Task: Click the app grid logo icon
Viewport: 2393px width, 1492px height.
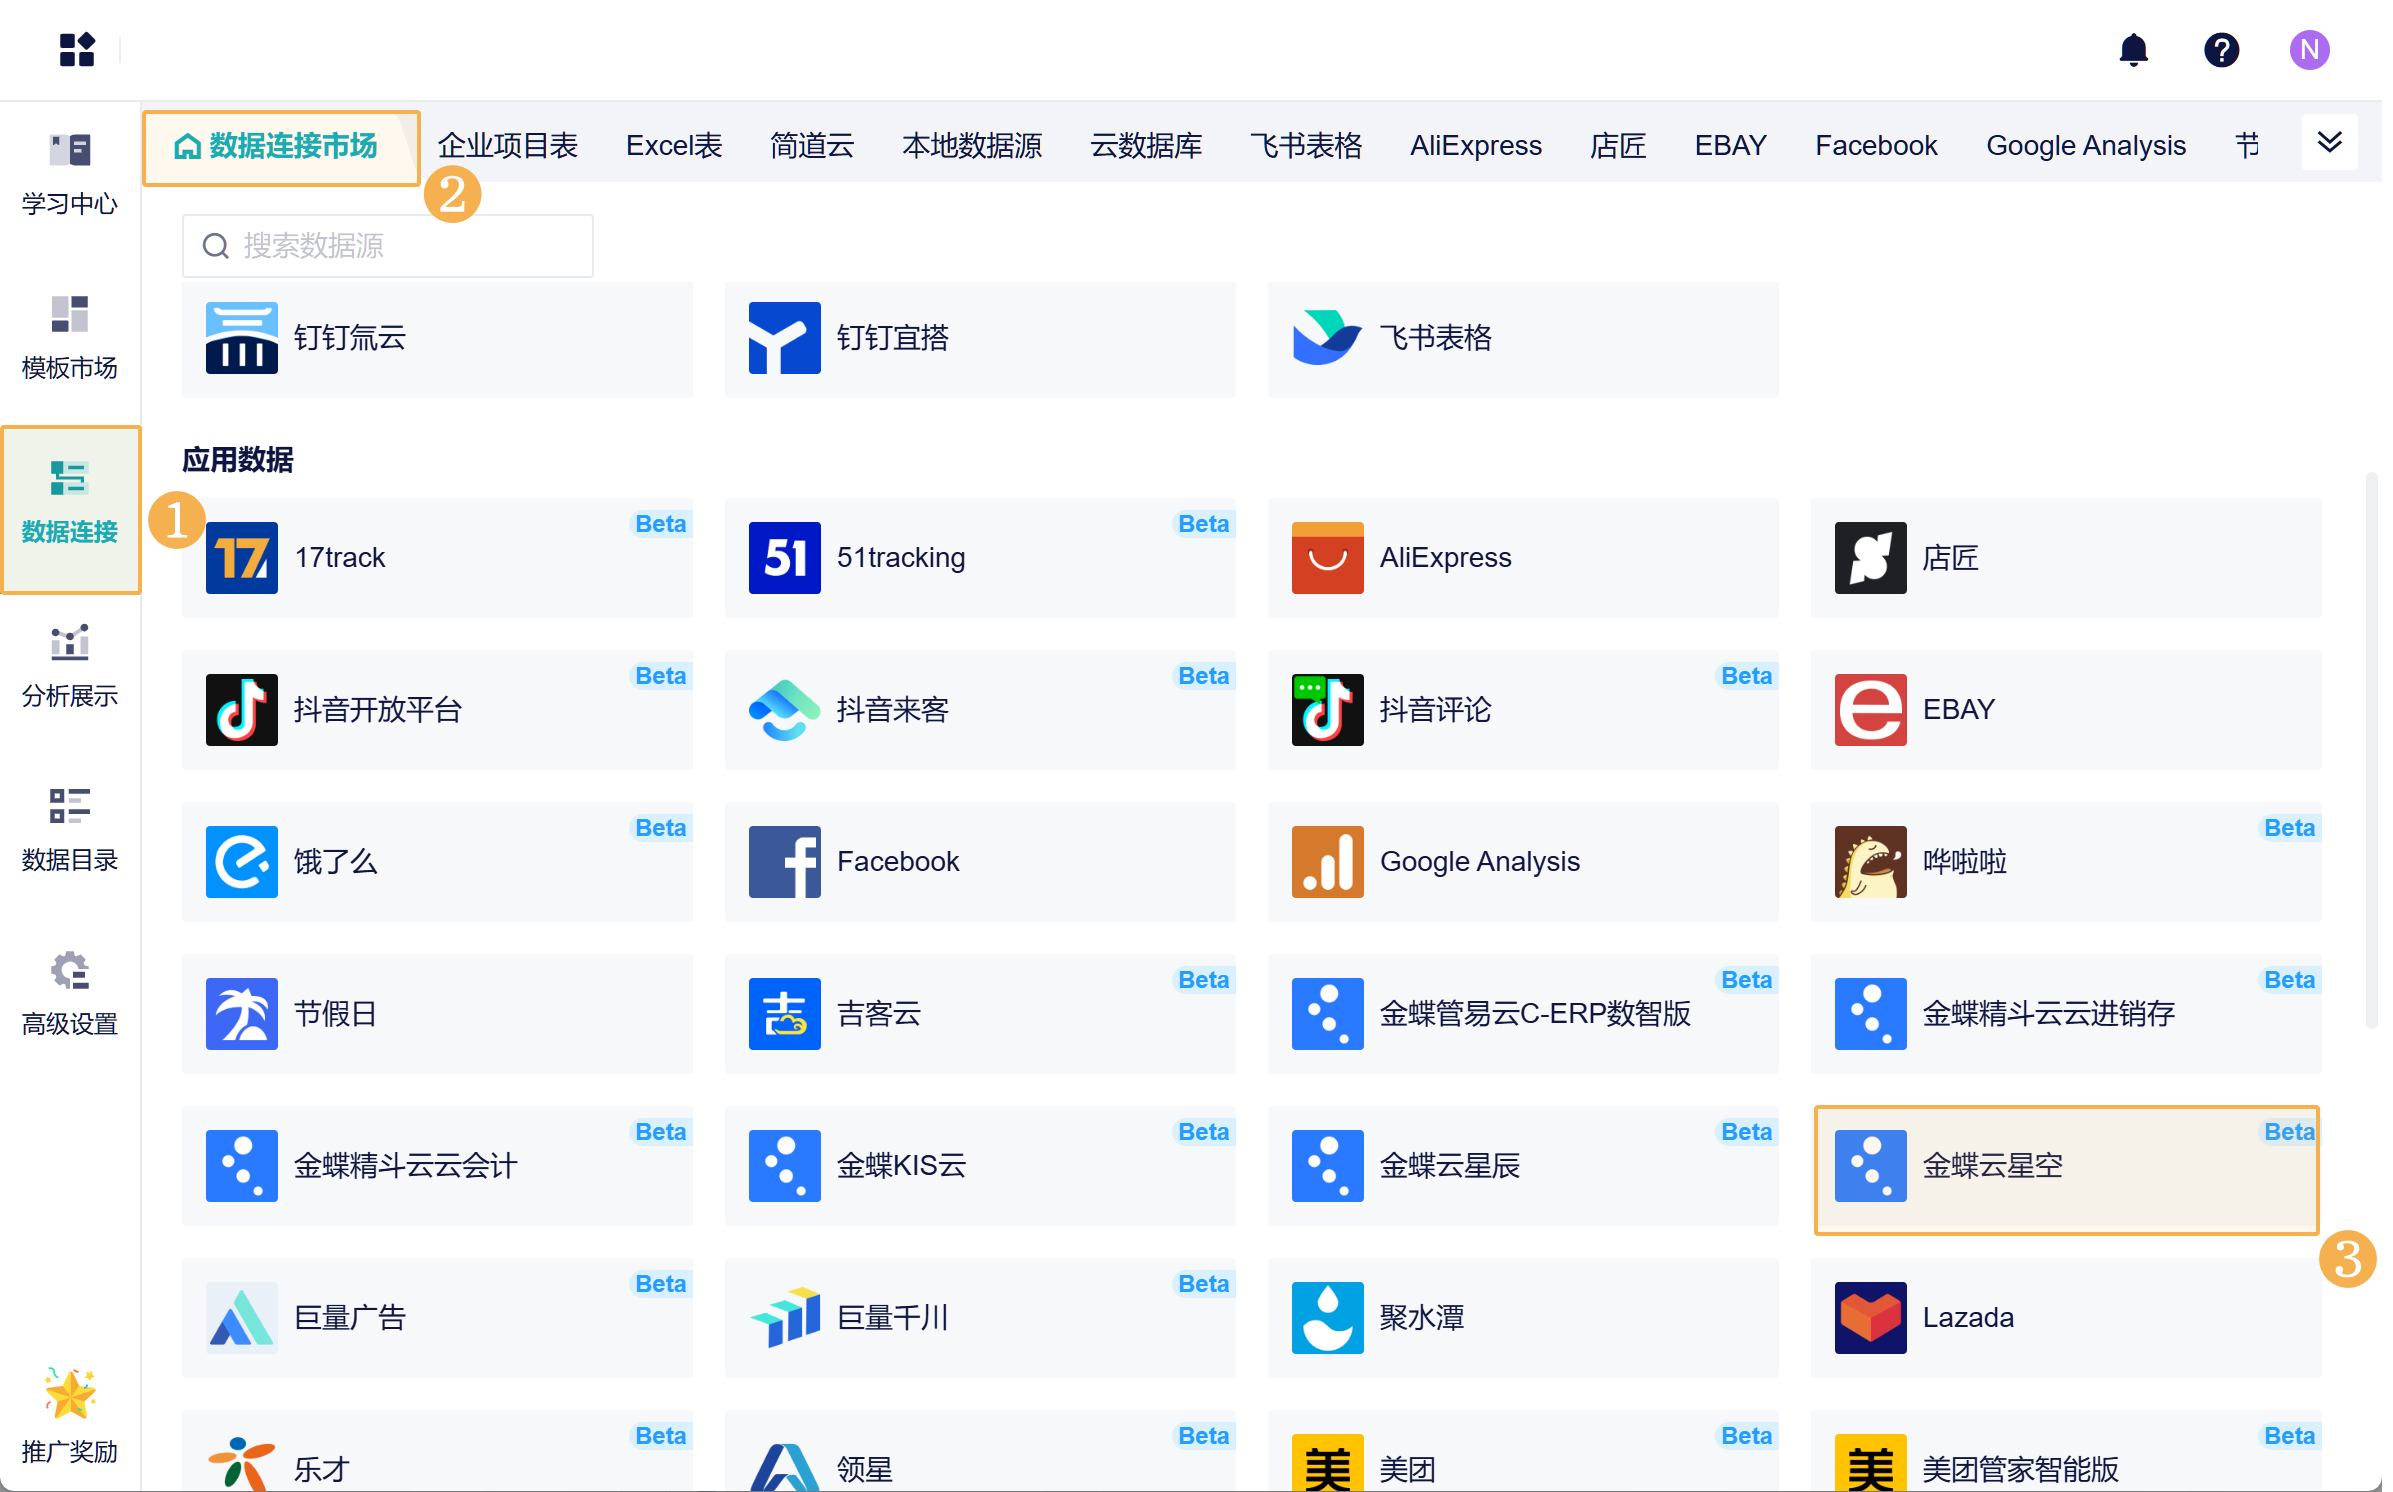Action: tap(76, 50)
